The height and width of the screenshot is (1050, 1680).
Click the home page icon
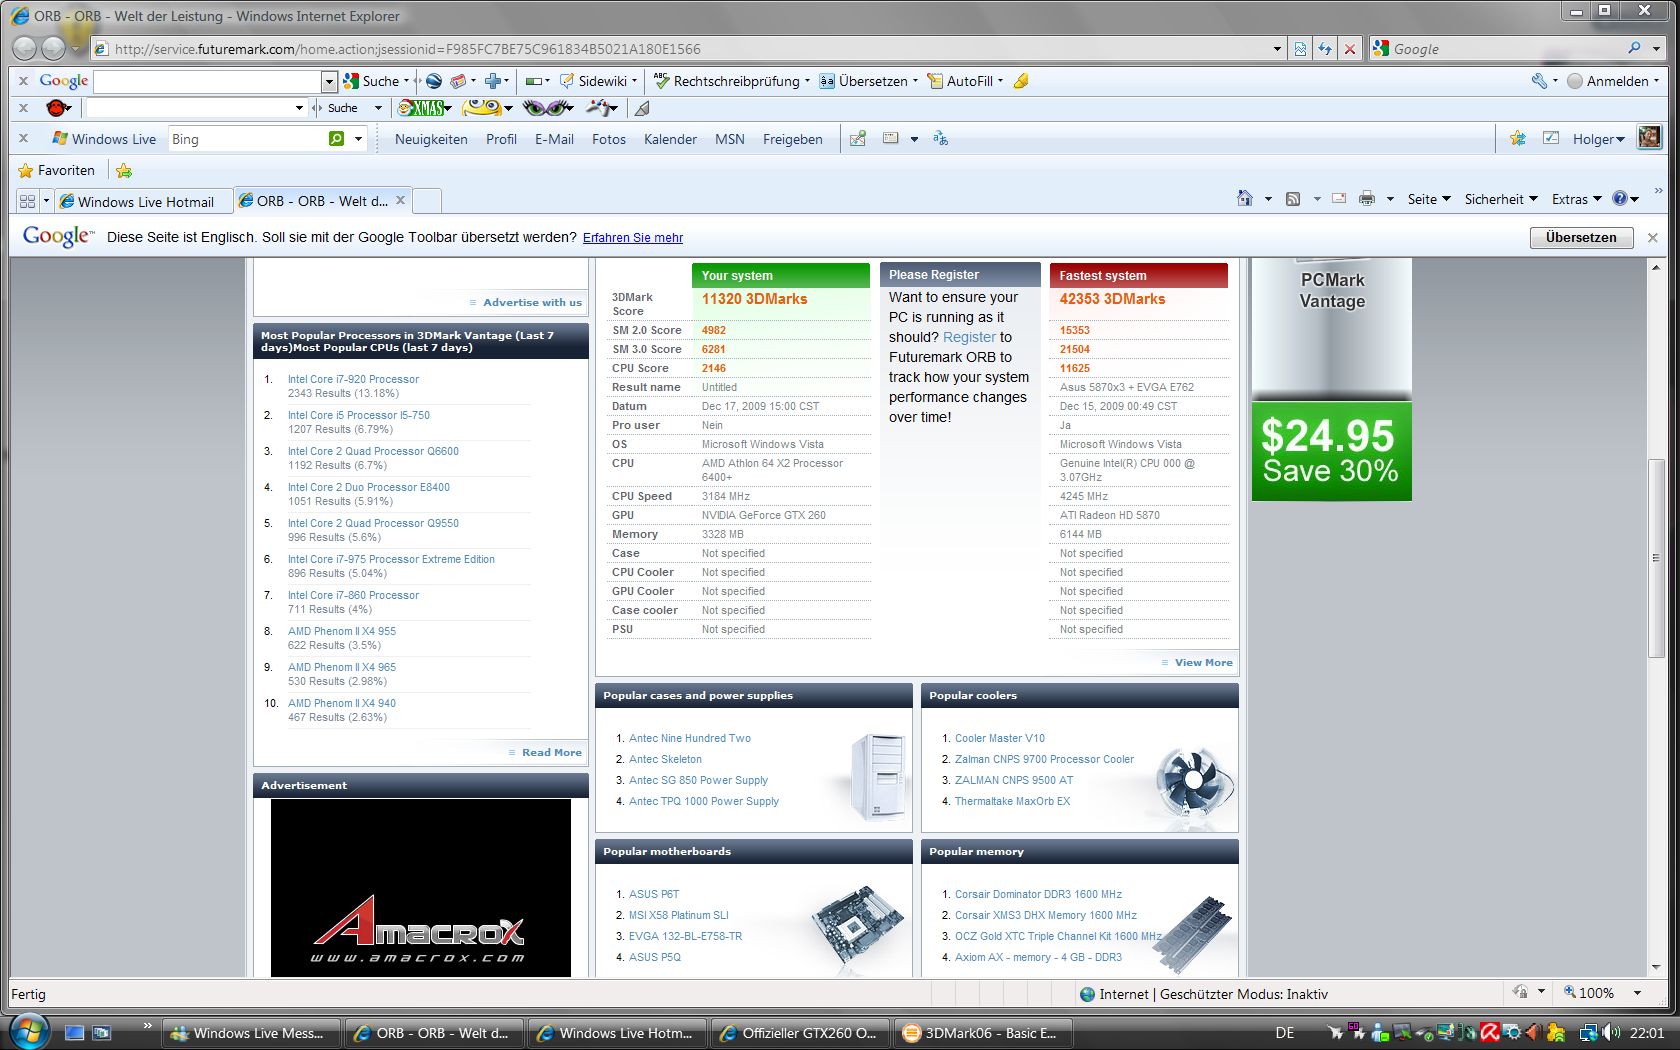pyautogui.click(x=1245, y=199)
